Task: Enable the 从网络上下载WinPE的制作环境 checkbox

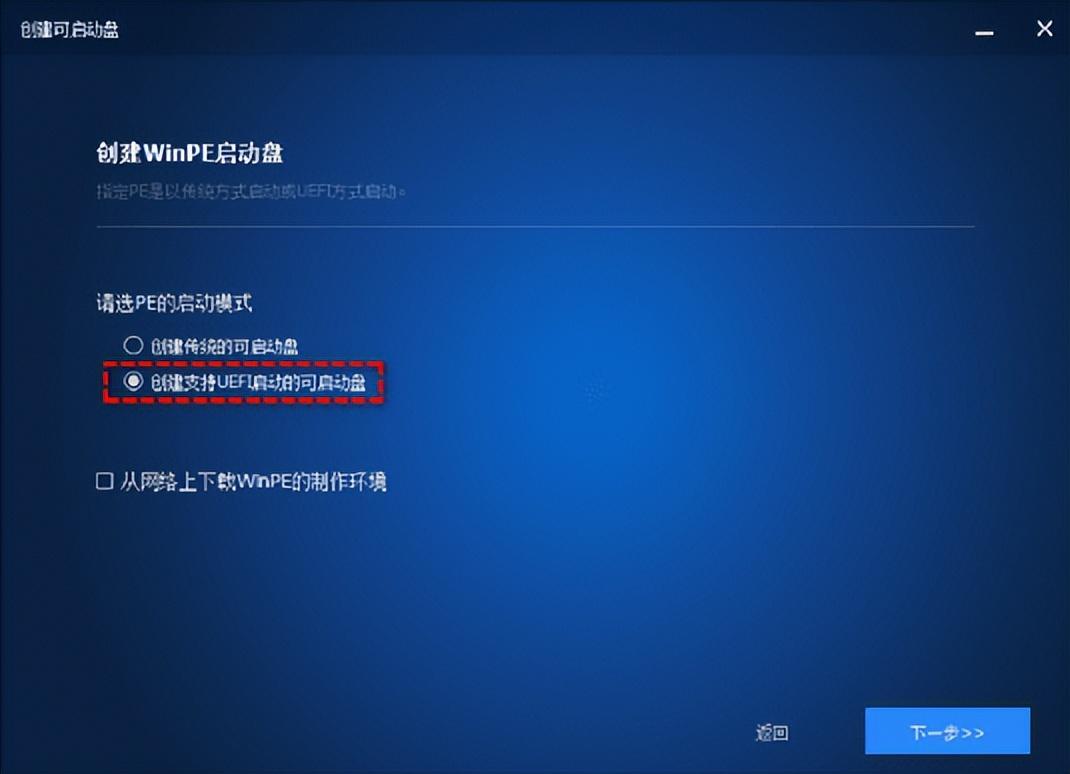Action: click(104, 481)
